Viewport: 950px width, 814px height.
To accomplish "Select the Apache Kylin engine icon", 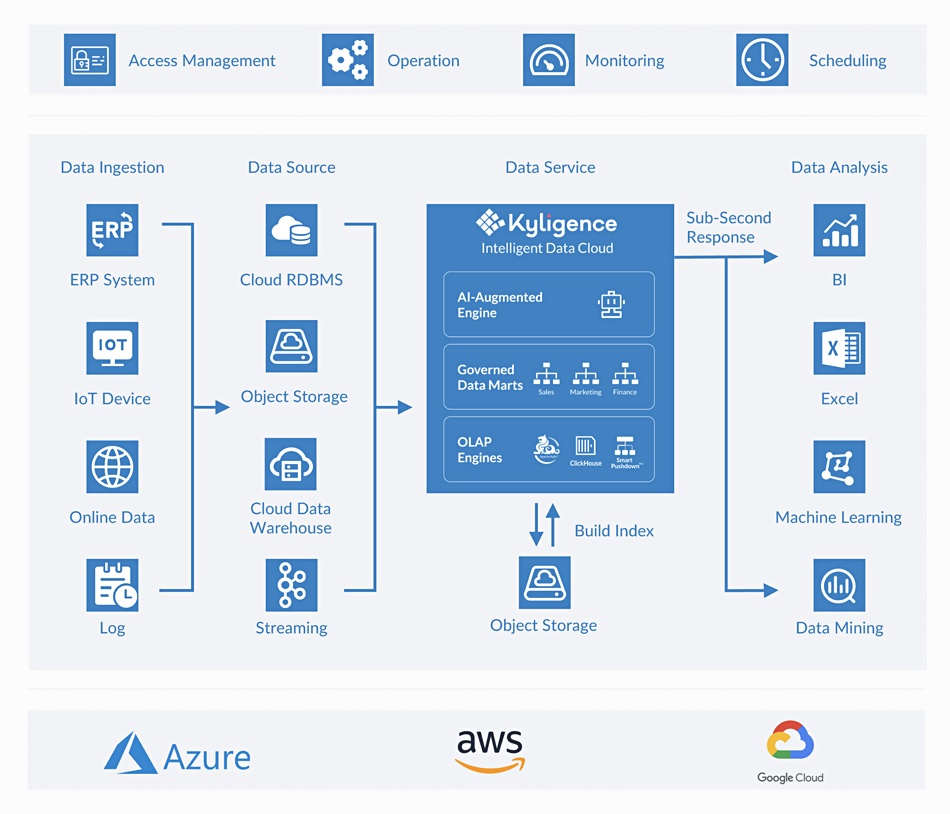I will pyautogui.click(x=546, y=449).
